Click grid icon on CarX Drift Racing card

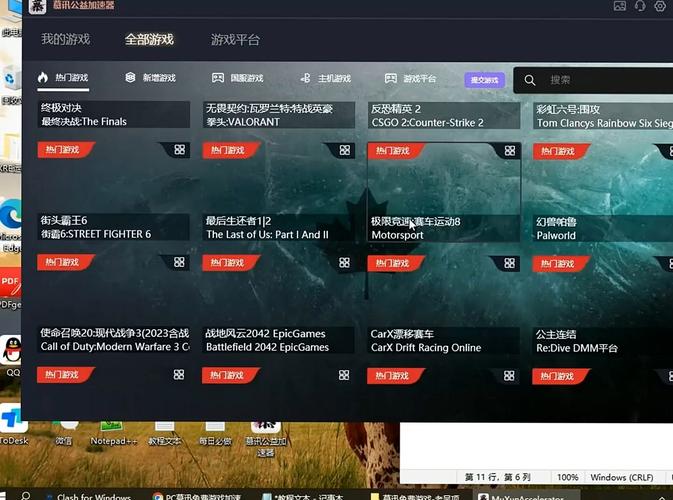(509, 376)
